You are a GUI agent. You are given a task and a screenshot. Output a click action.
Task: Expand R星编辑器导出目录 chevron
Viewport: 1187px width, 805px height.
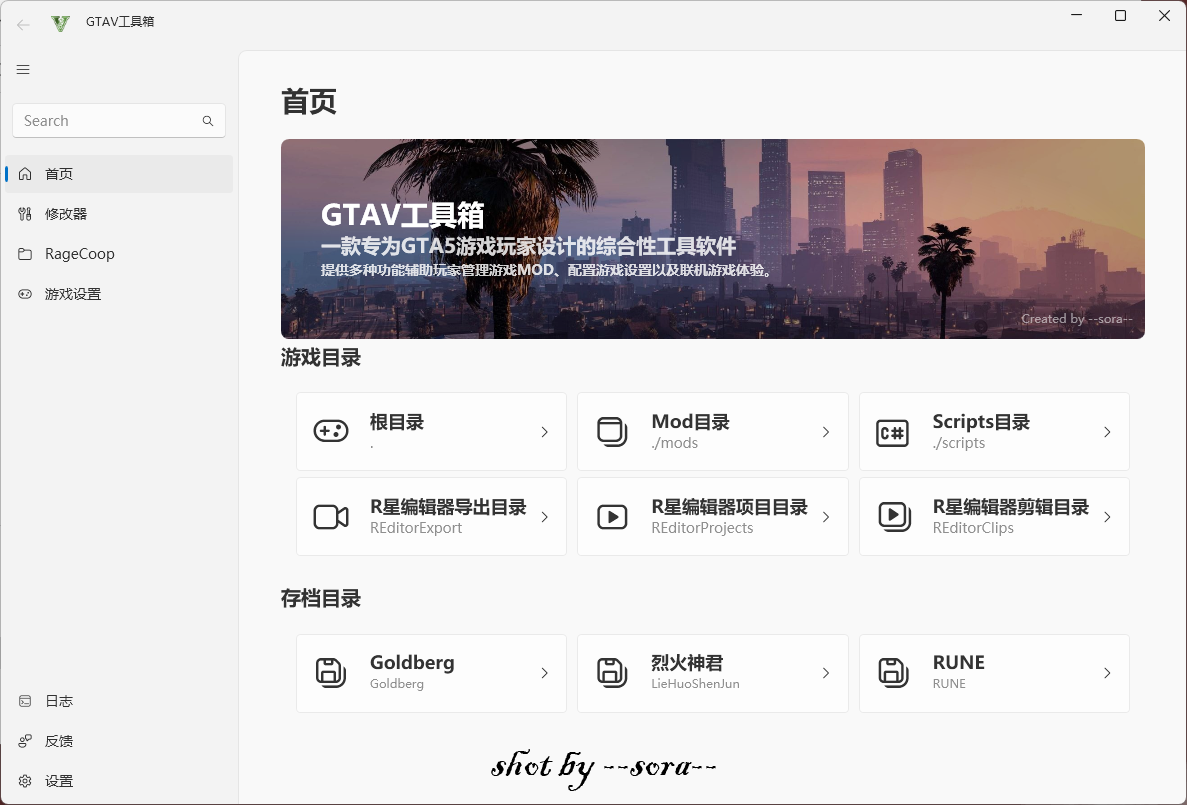point(544,517)
